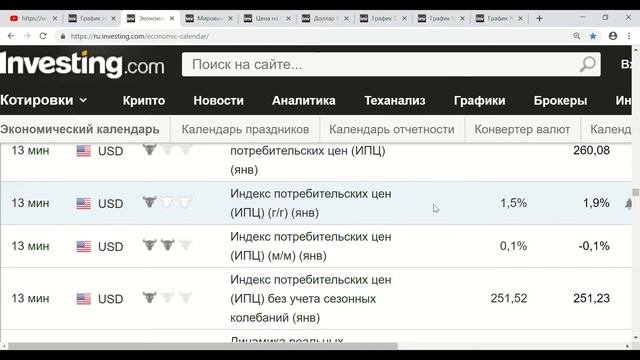The width and height of the screenshot is (640, 360).
Task: Click the value '251,52'
Action: click(x=509, y=298)
